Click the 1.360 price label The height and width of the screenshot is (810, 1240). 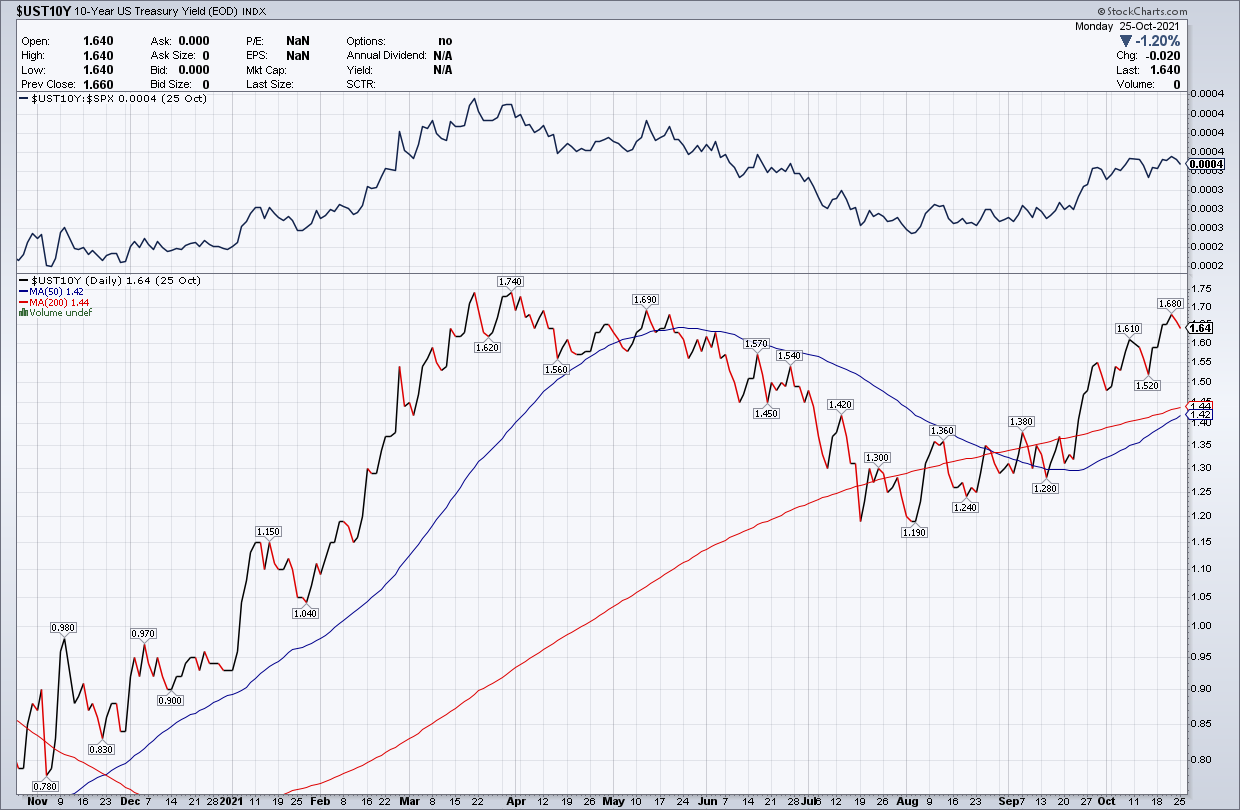943,430
